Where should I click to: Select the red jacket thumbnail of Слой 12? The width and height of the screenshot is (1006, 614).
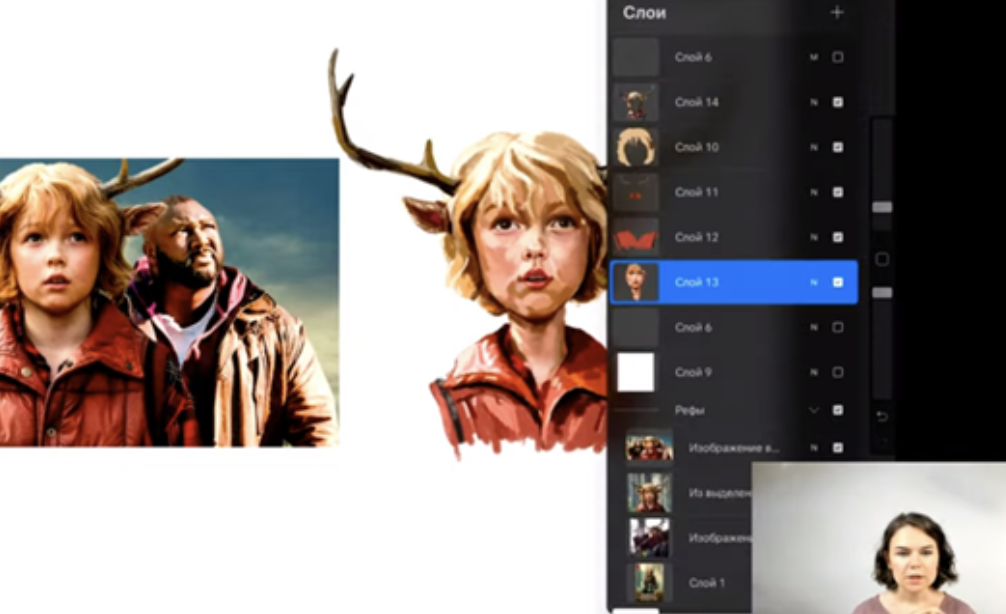pyautogui.click(x=636, y=237)
